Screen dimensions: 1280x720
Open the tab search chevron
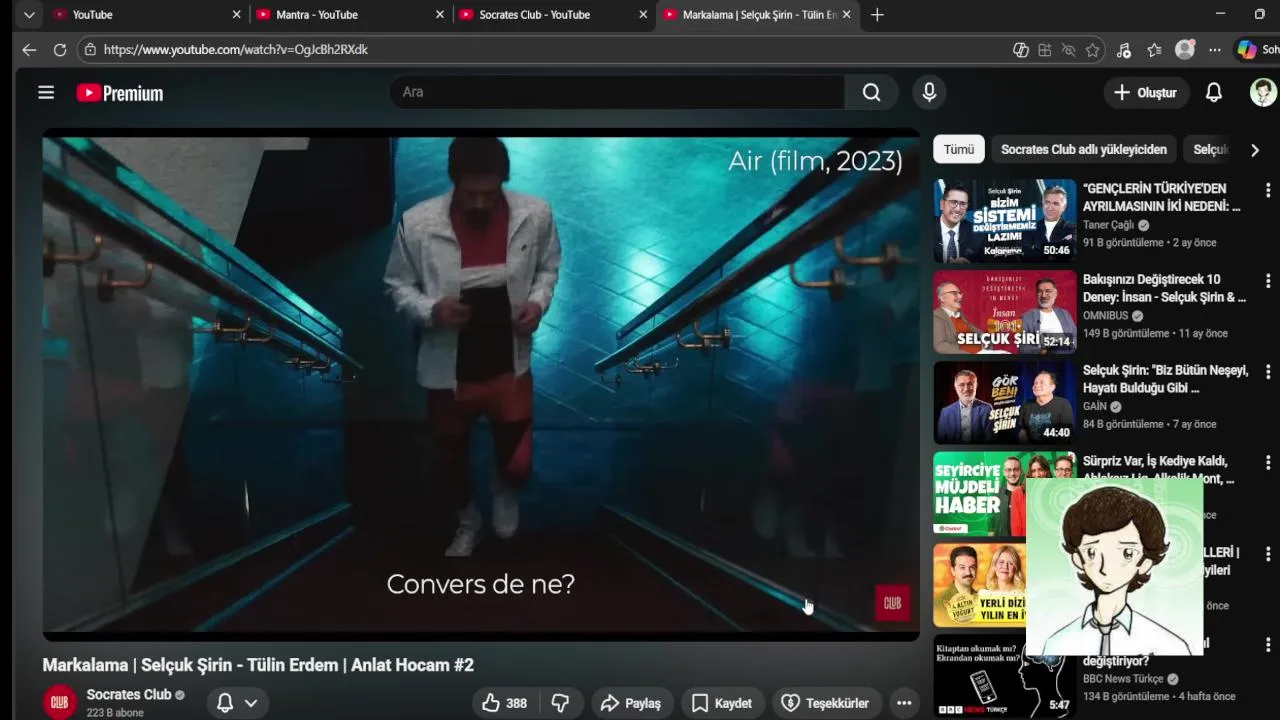[28, 15]
